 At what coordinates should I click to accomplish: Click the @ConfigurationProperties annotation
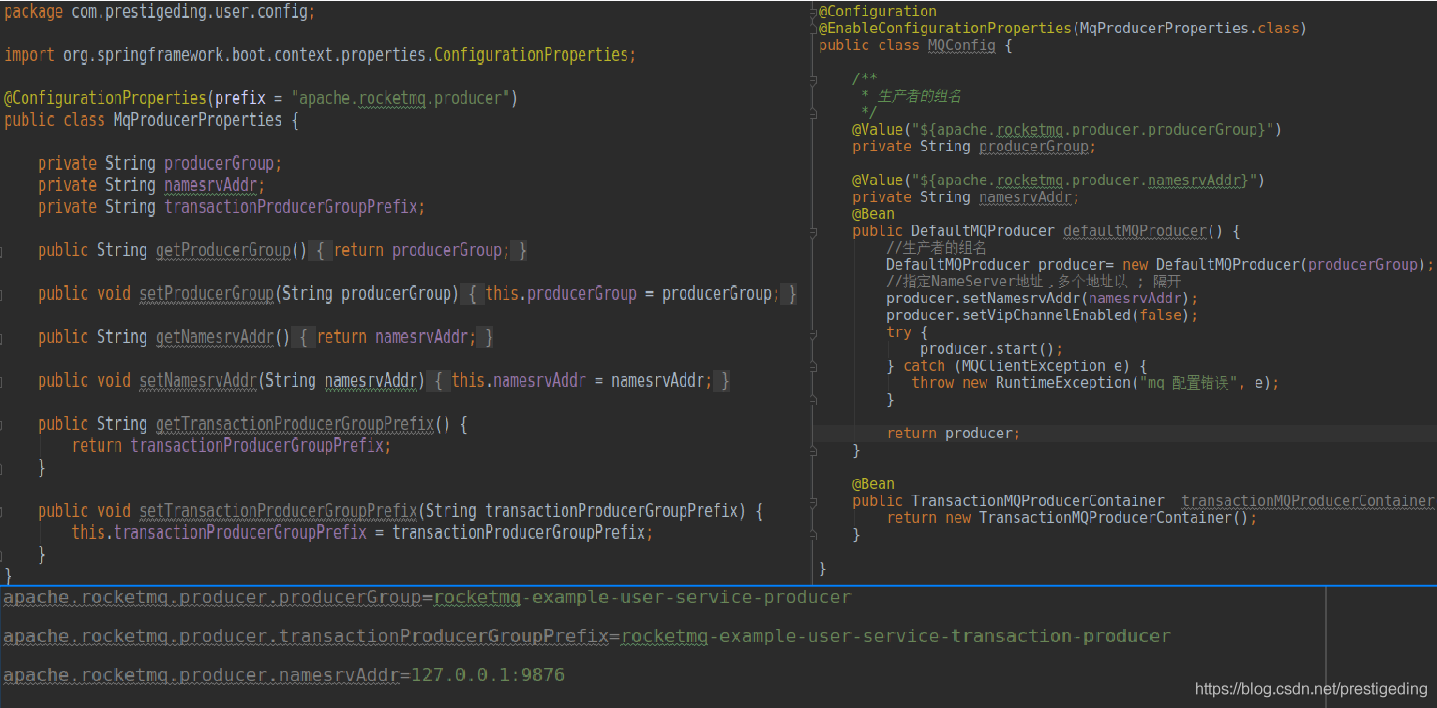pyautogui.click(x=105, y=98)
